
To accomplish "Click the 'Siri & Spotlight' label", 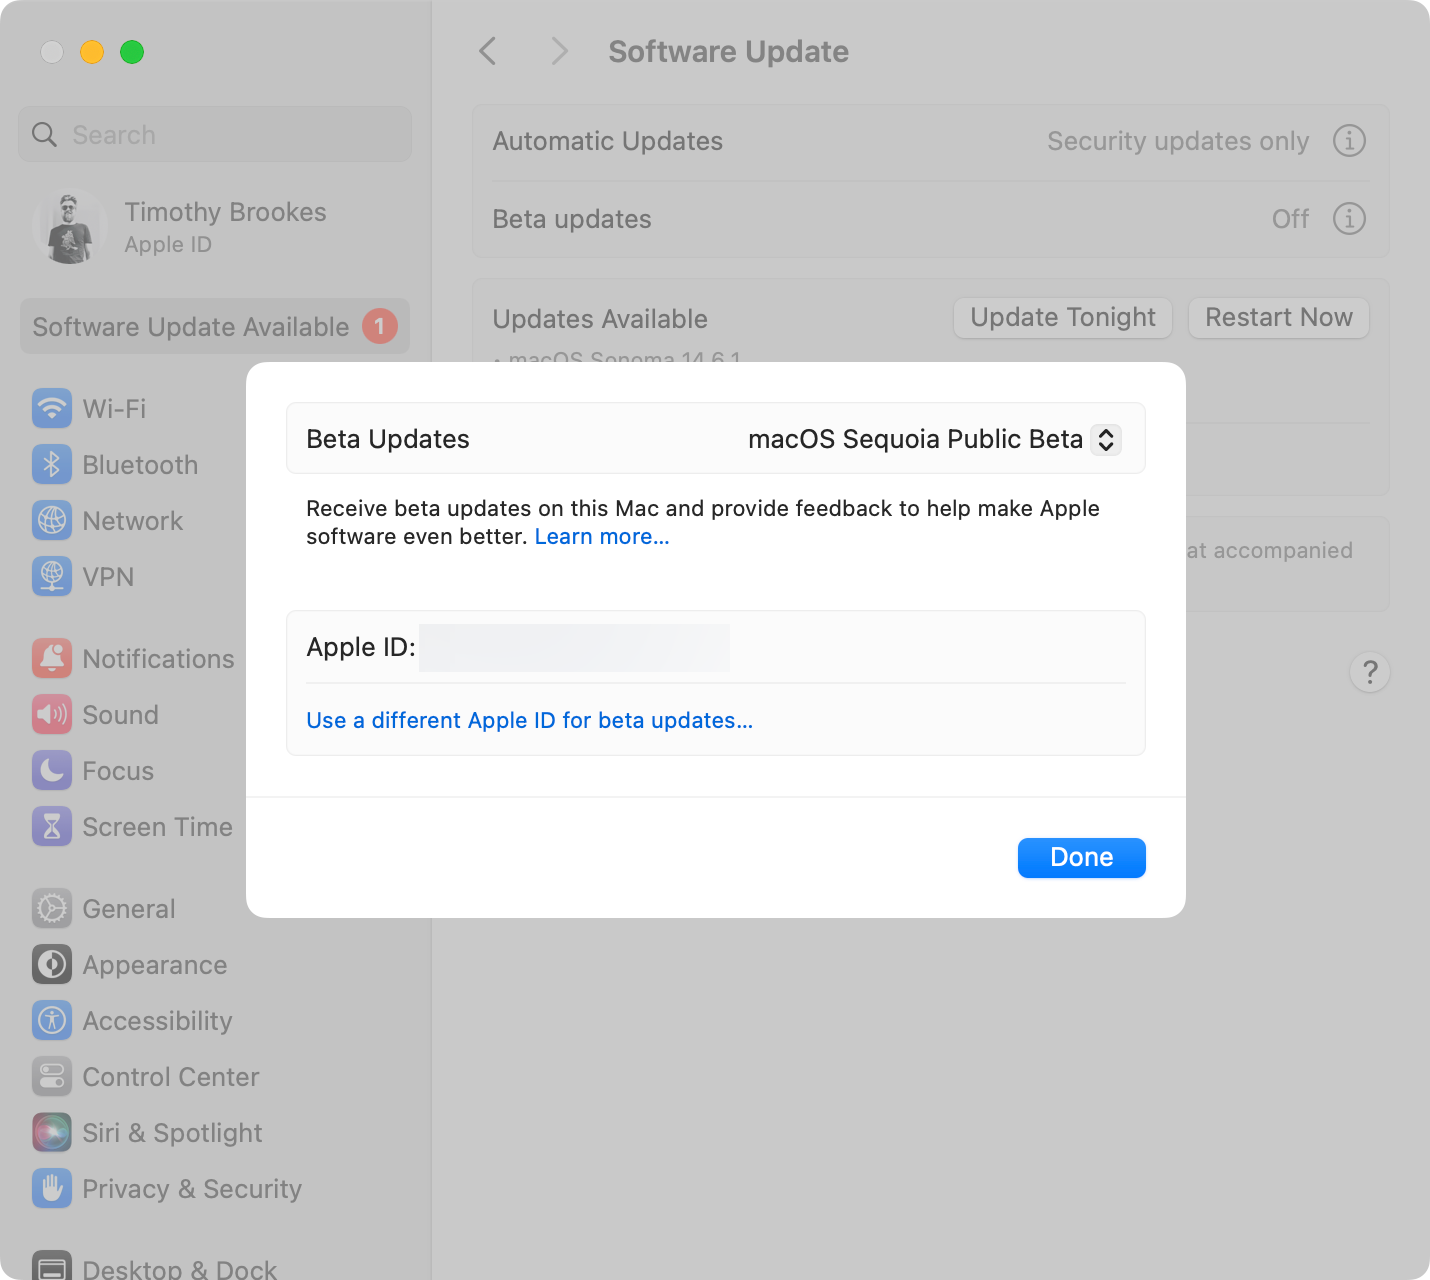I will point(172,1132).
